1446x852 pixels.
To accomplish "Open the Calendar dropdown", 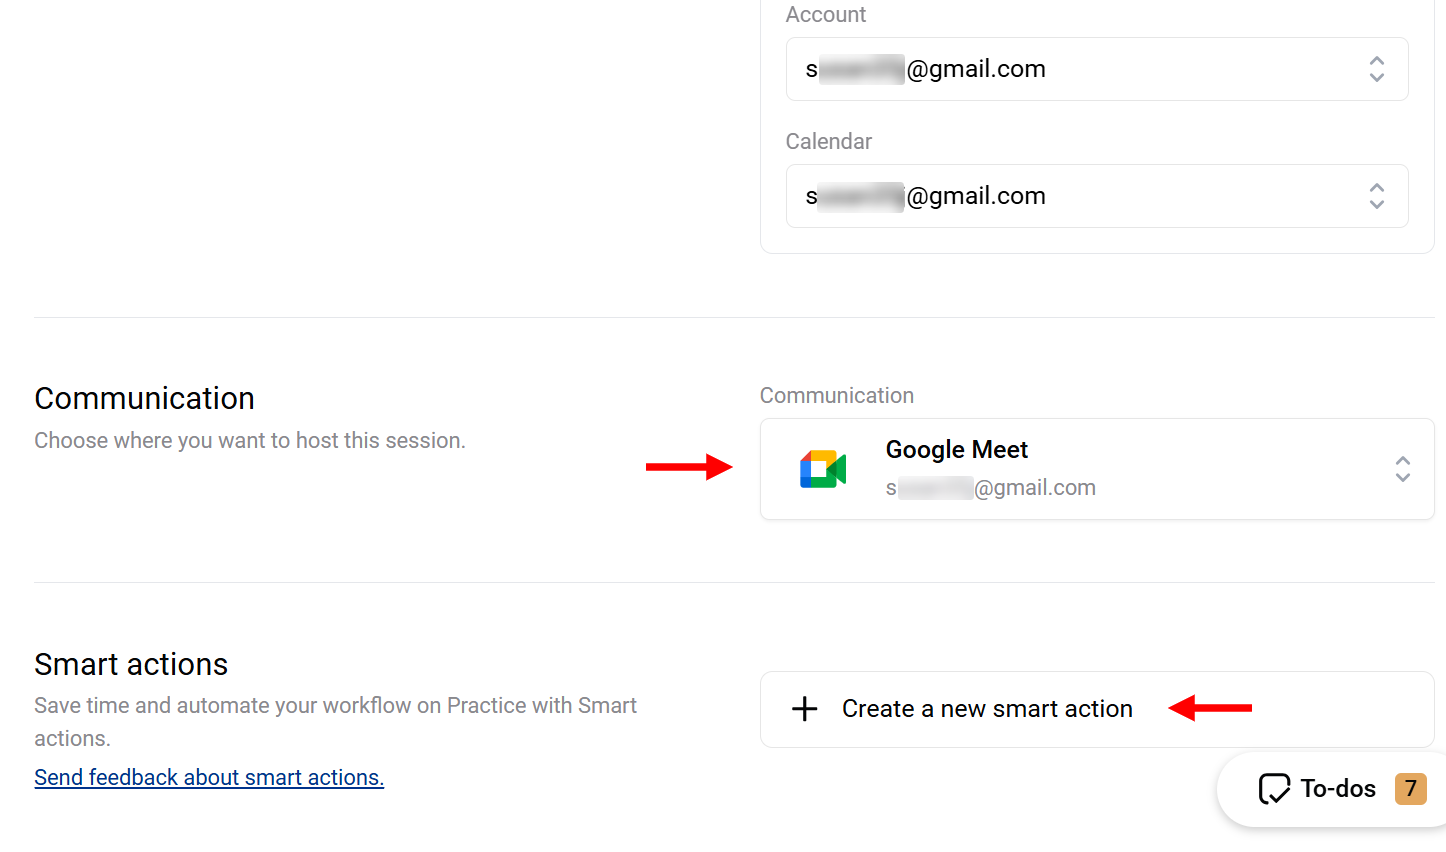I will pyautogui.click(x=1376, y=196).
